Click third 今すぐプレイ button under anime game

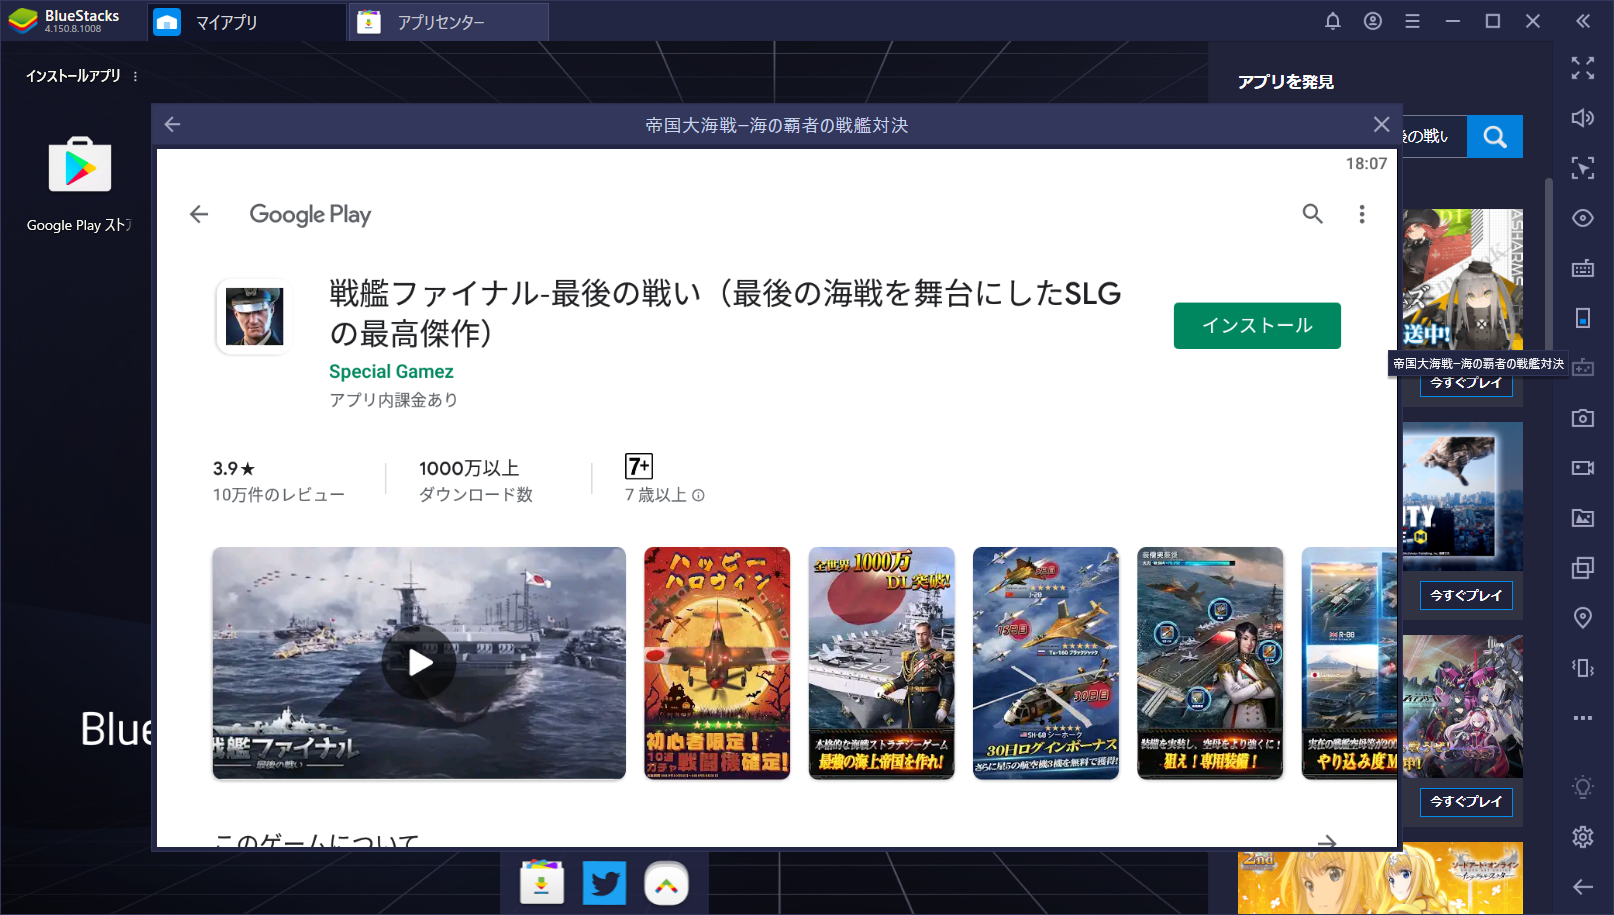pos(1466,802)
